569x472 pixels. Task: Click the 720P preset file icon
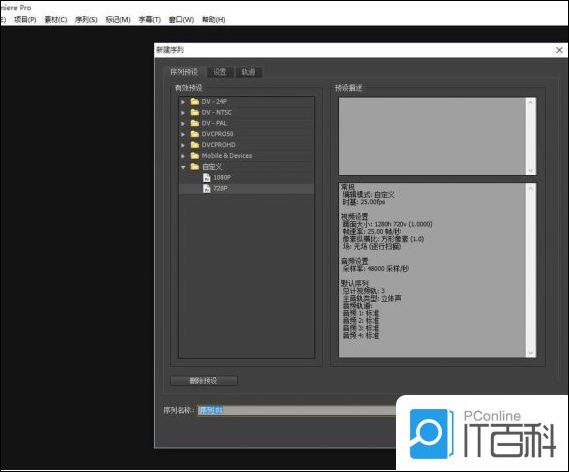[x=206, y=188]
